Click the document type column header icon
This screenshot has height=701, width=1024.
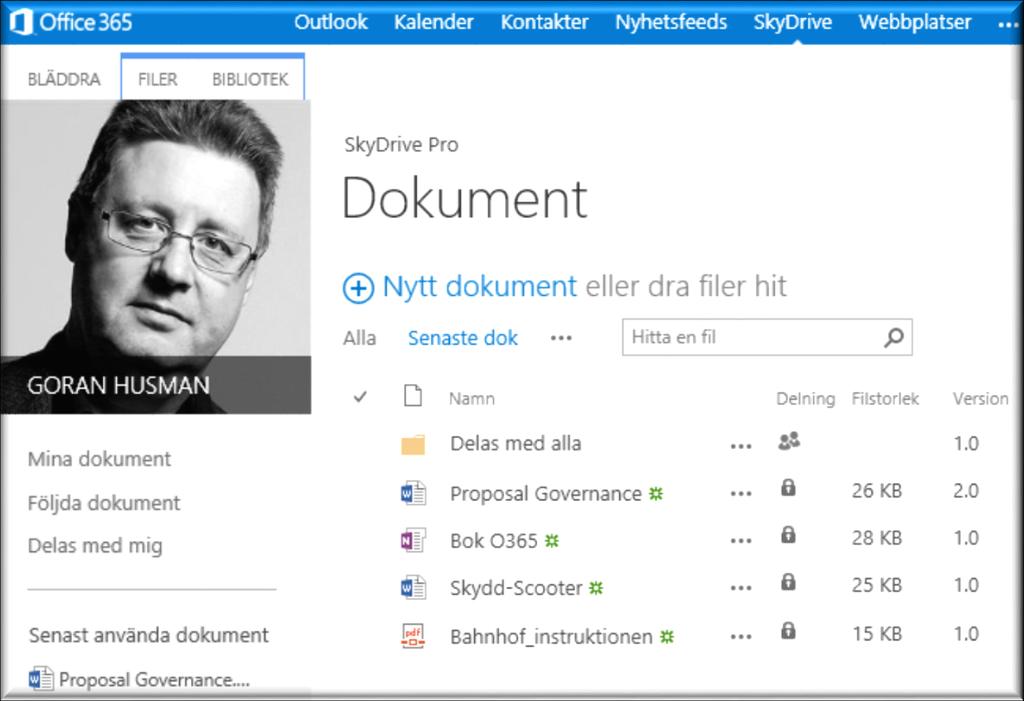413,396
